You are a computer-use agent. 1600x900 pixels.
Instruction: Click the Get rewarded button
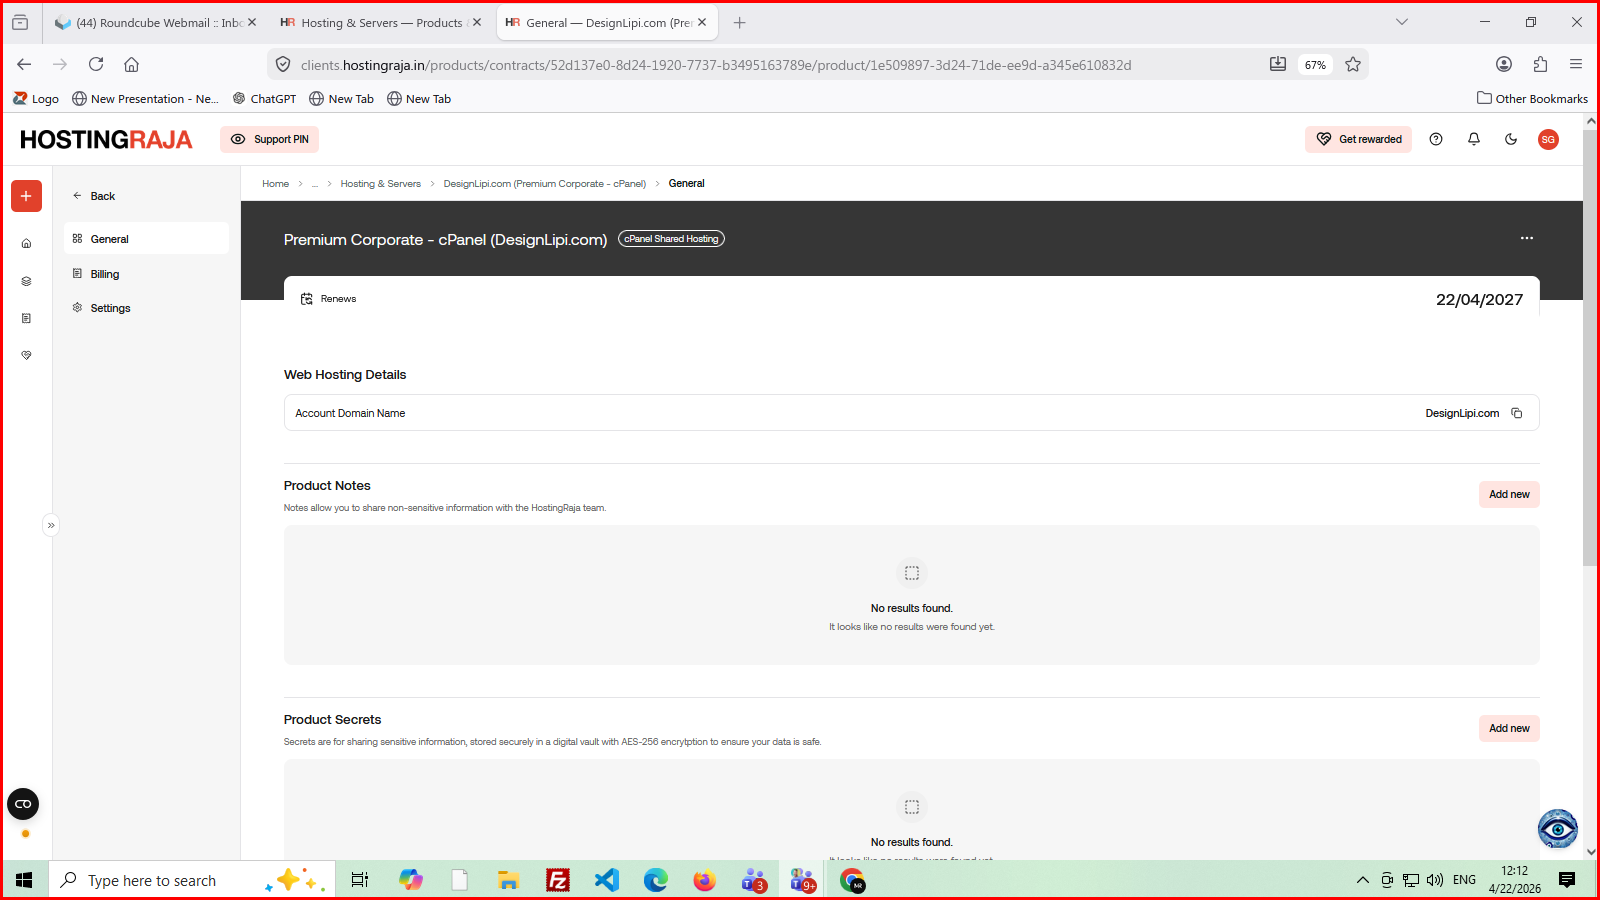(x=1358, y=139)
